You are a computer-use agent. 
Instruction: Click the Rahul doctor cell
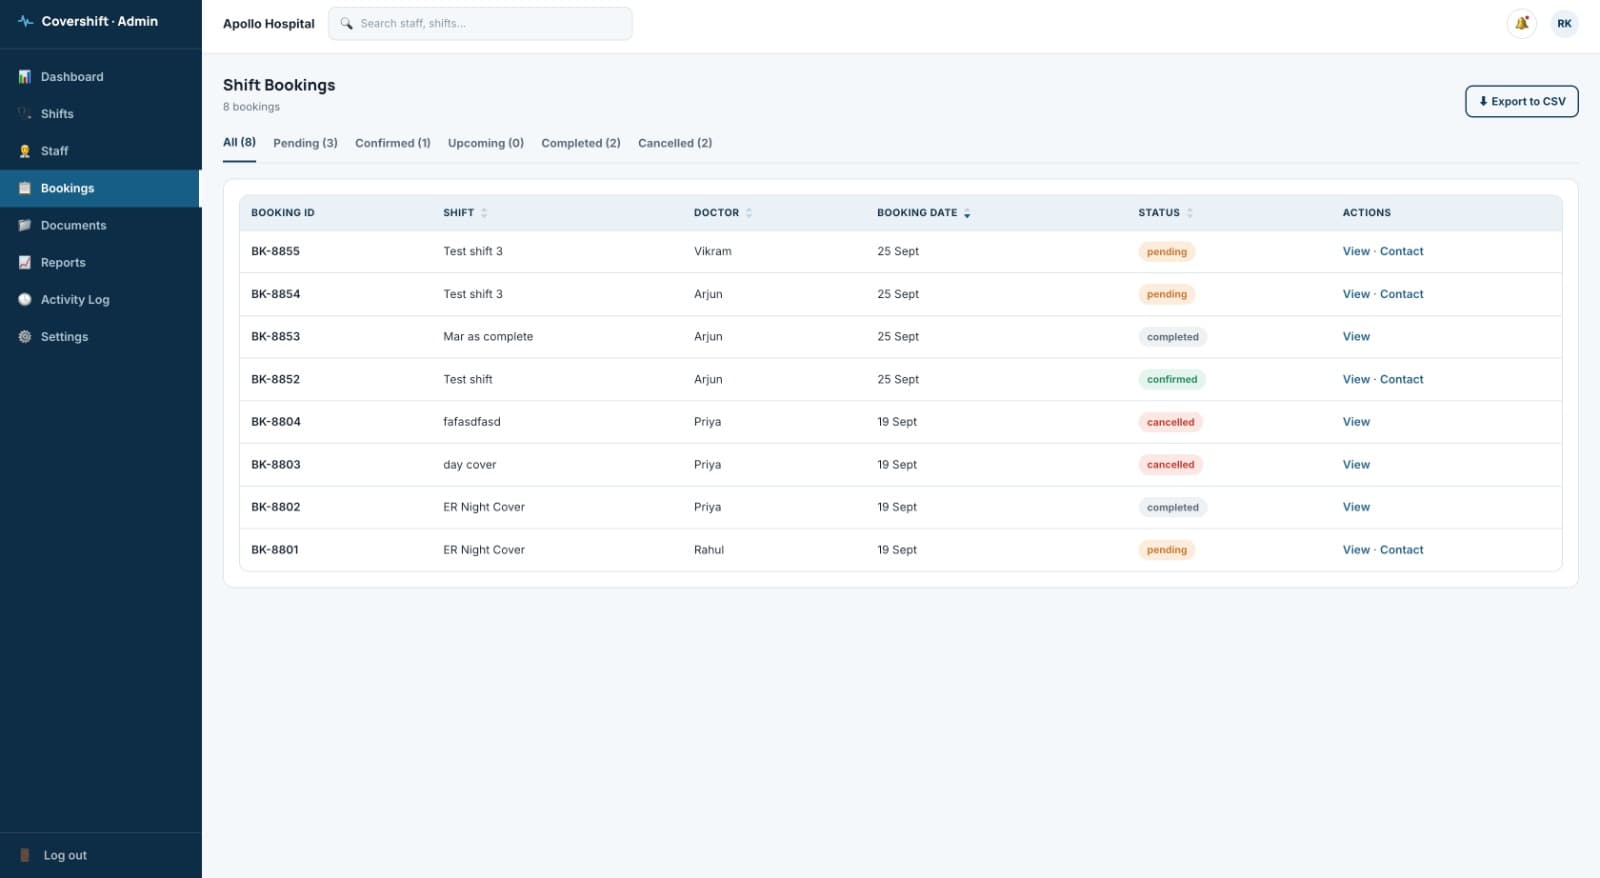point(709,550)
